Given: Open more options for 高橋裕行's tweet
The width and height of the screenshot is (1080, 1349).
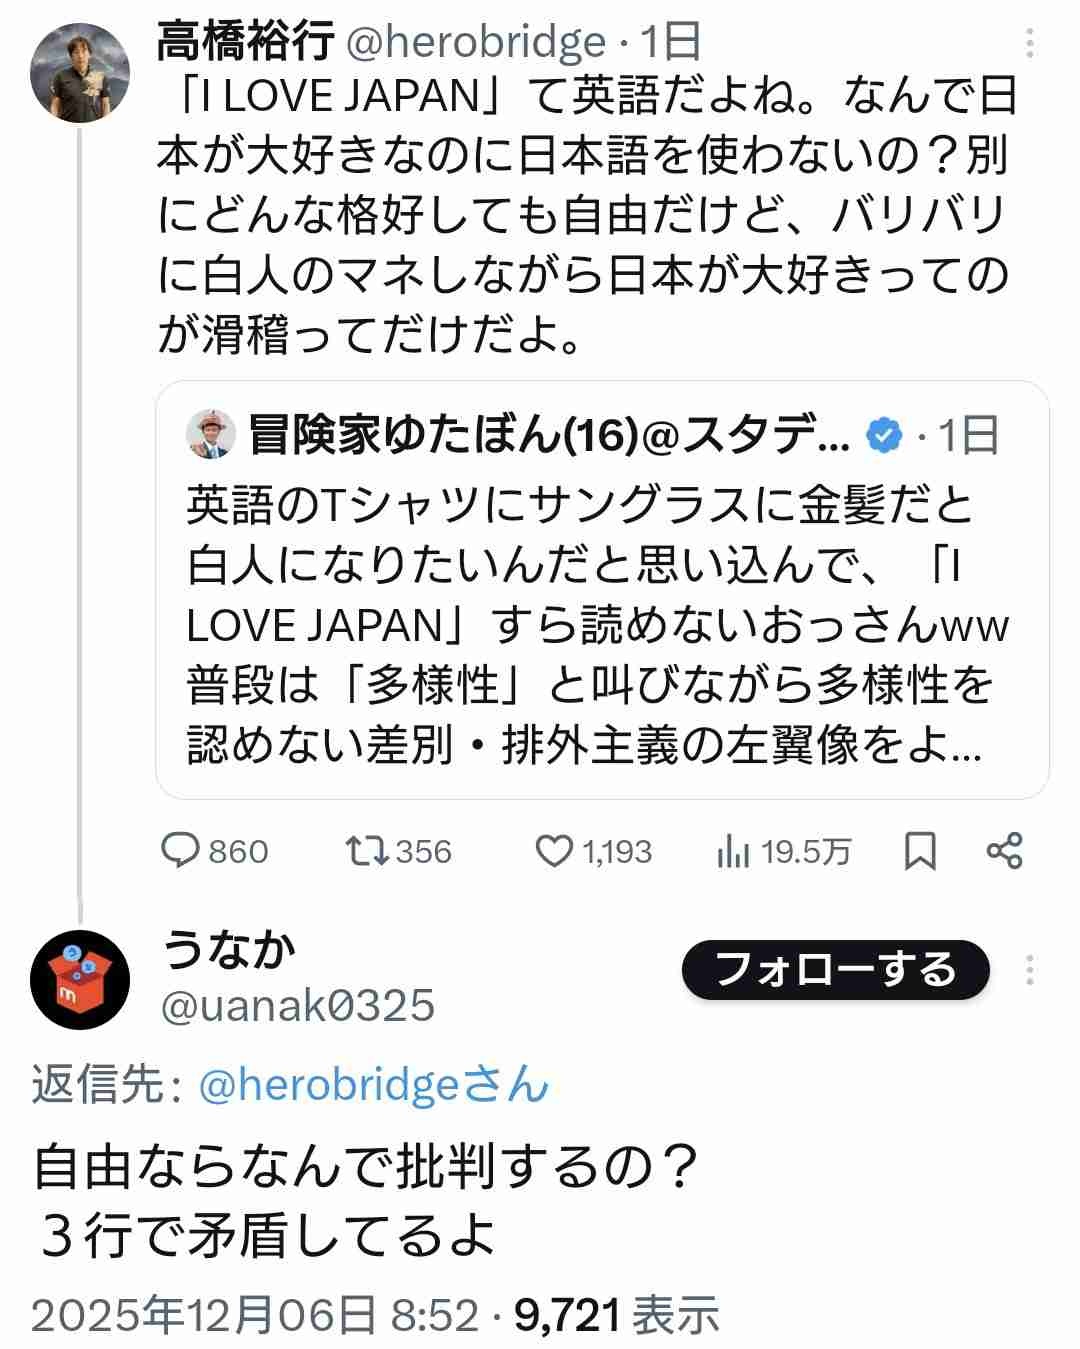Looking at the screenshot, I should point(1030,43).
